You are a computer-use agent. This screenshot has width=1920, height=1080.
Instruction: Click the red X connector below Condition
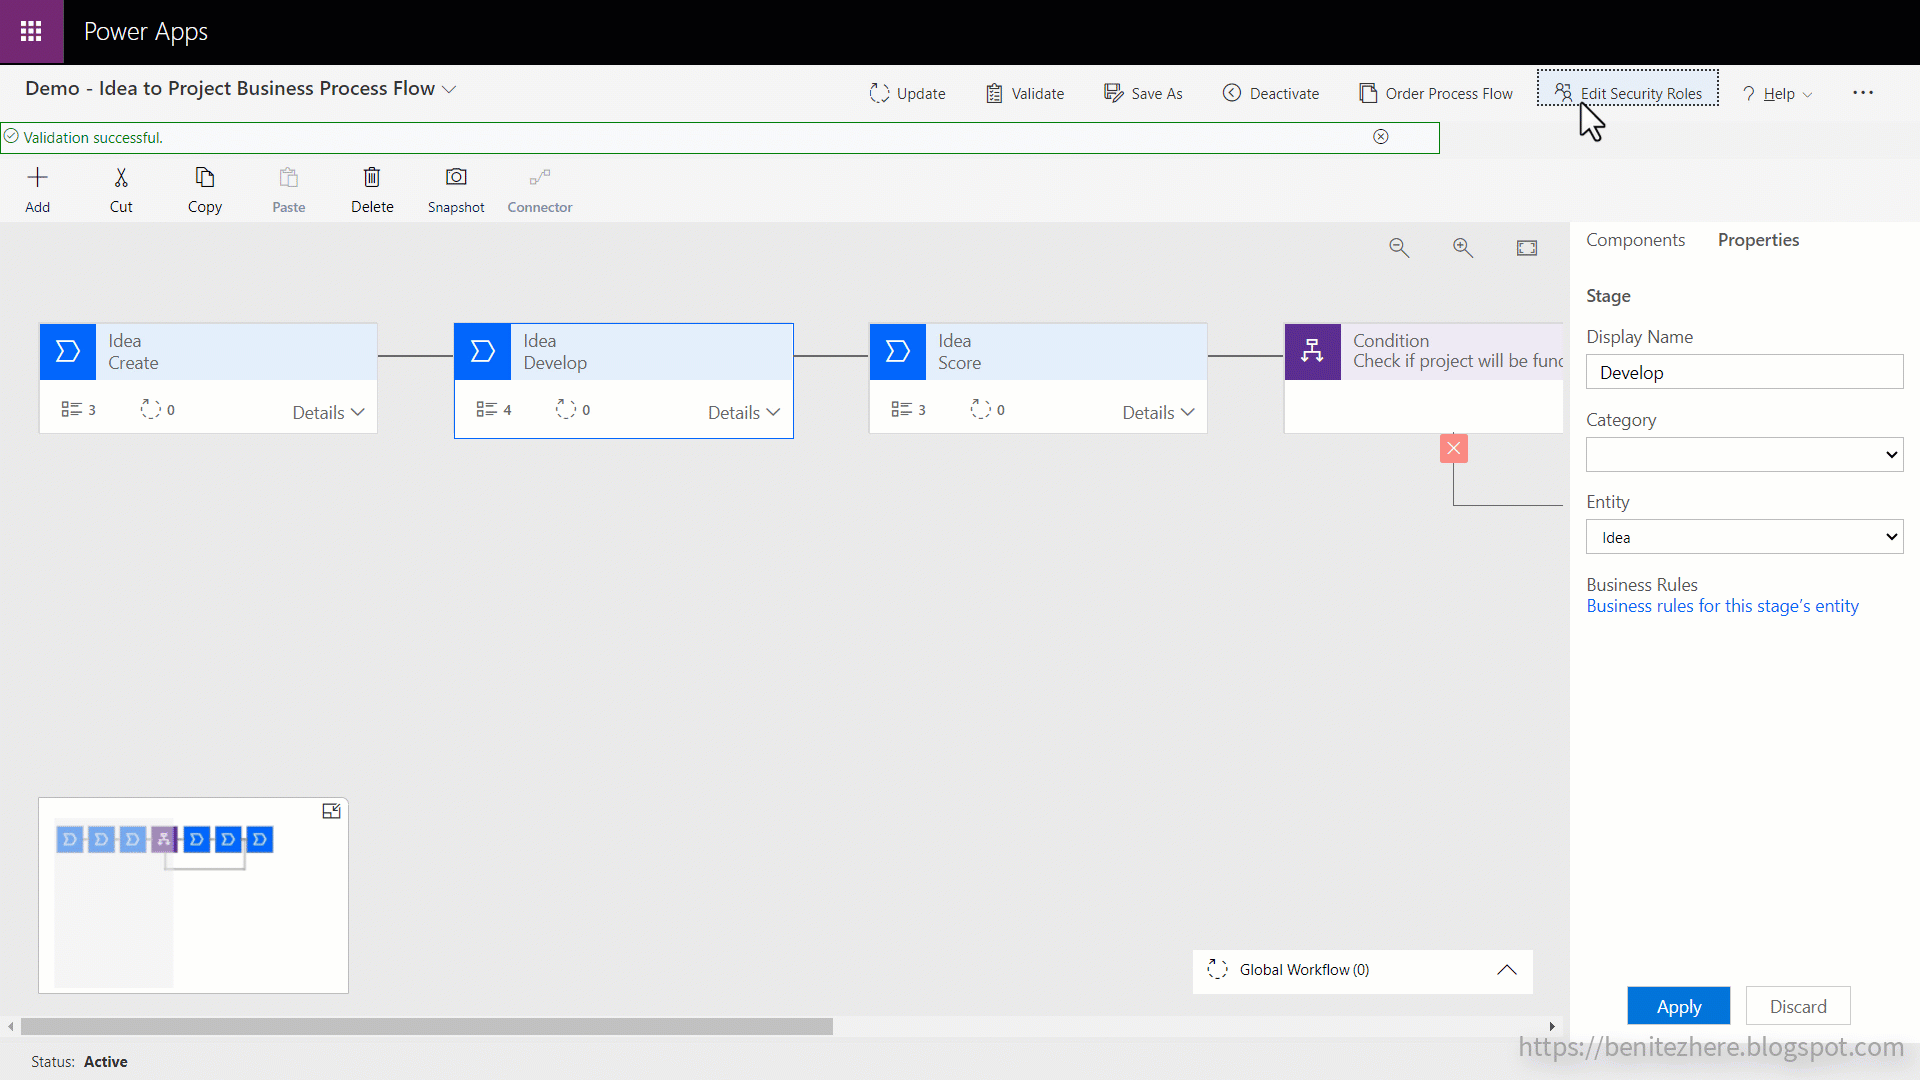(1454, 449)
